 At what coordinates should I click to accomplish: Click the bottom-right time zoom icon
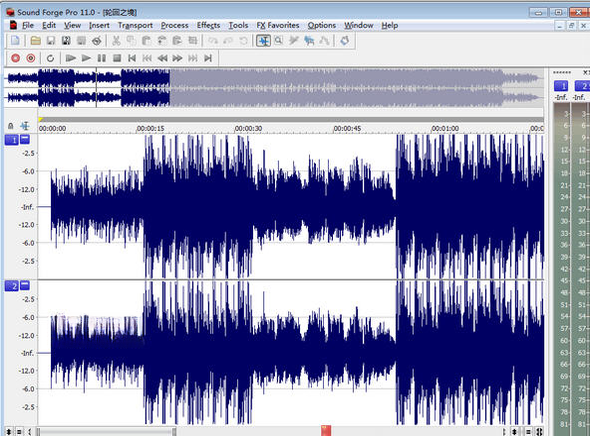540,432
